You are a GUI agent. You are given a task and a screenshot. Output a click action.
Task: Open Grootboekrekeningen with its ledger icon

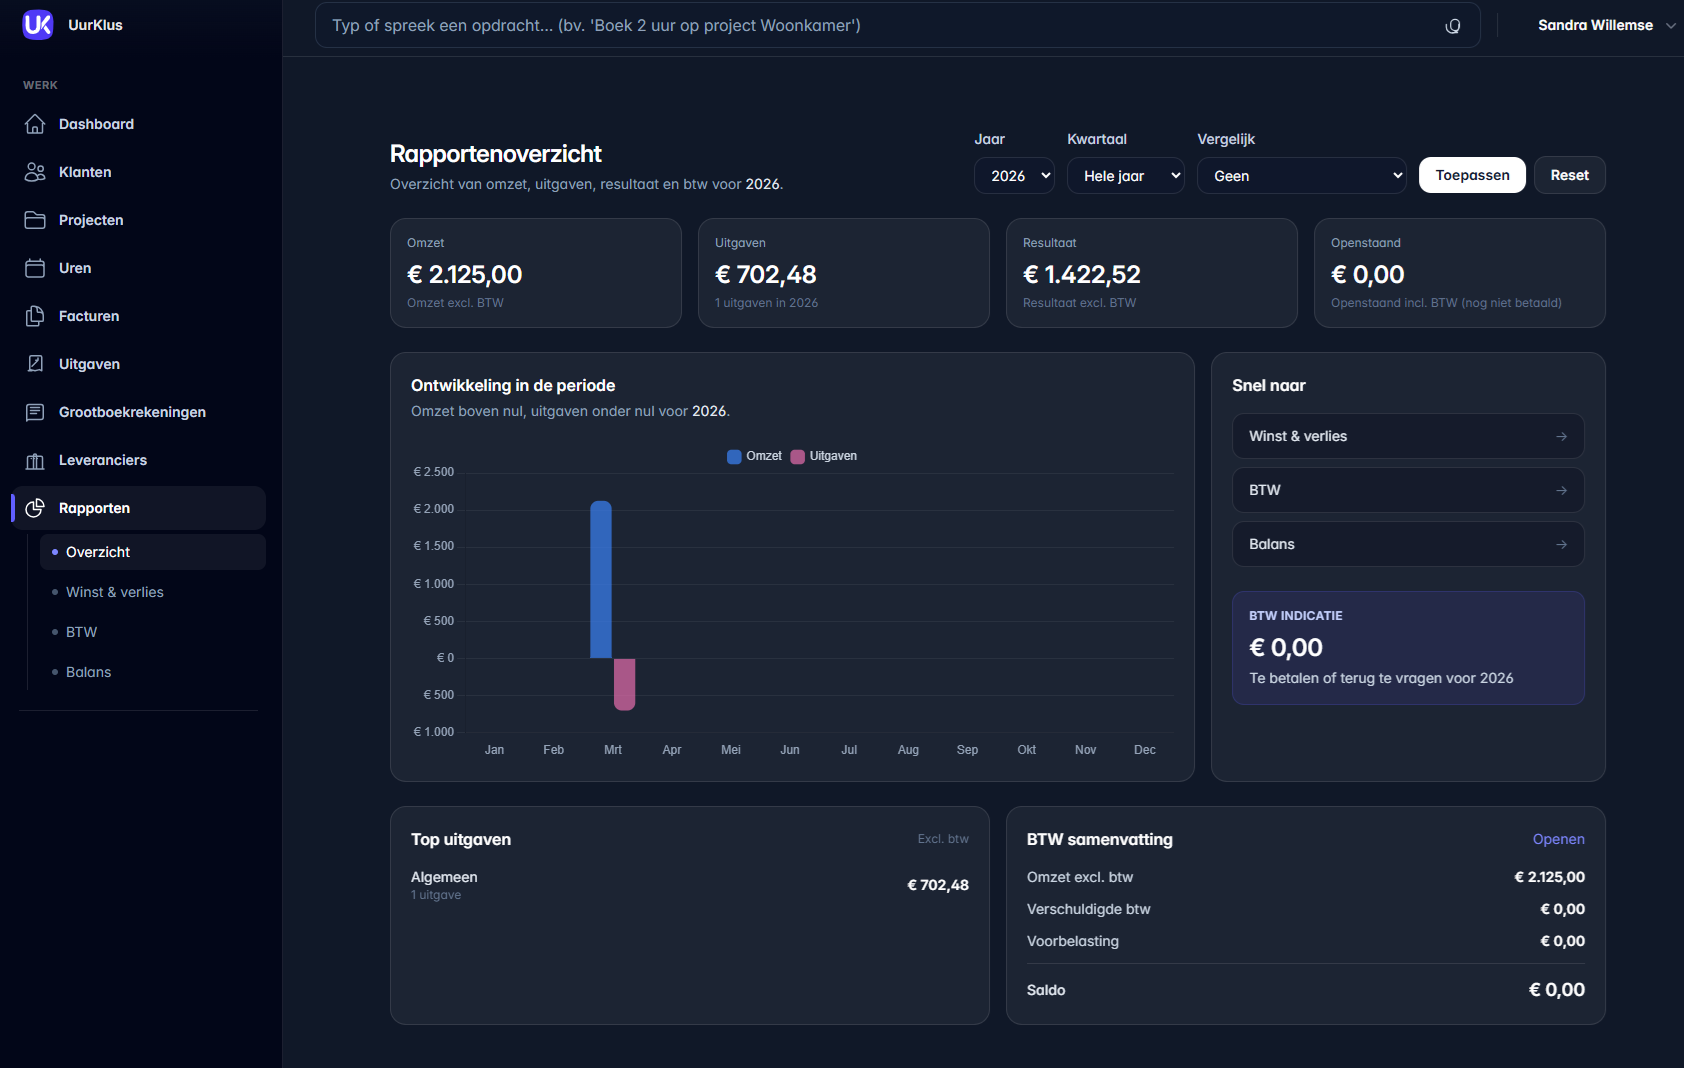click(x=36, y=411)
